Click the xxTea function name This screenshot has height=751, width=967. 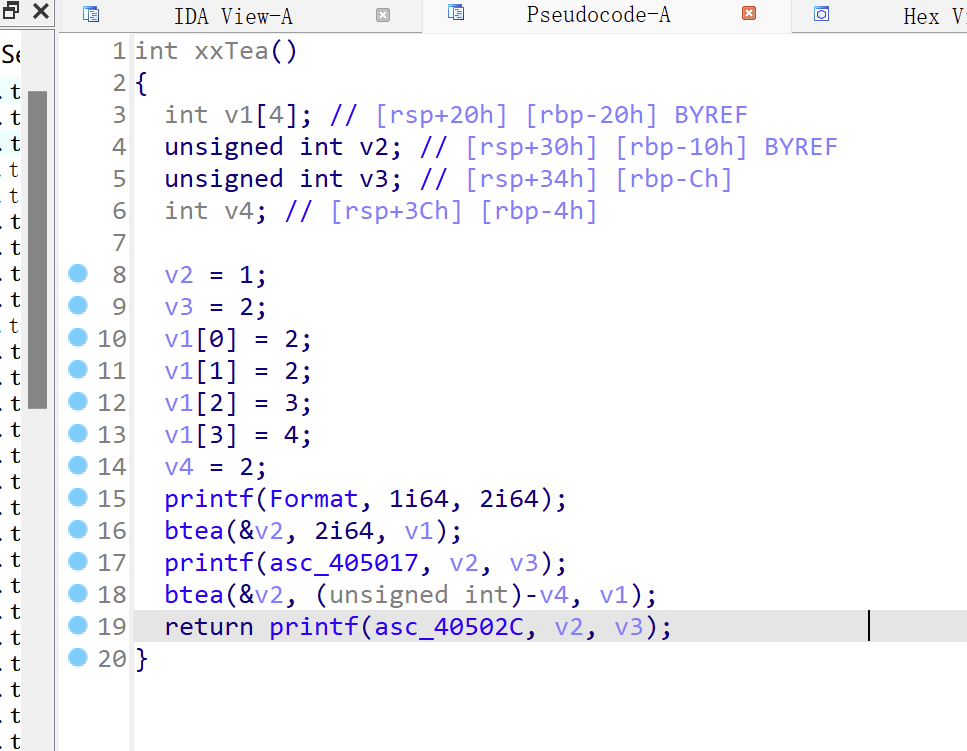tap(231, 51)
